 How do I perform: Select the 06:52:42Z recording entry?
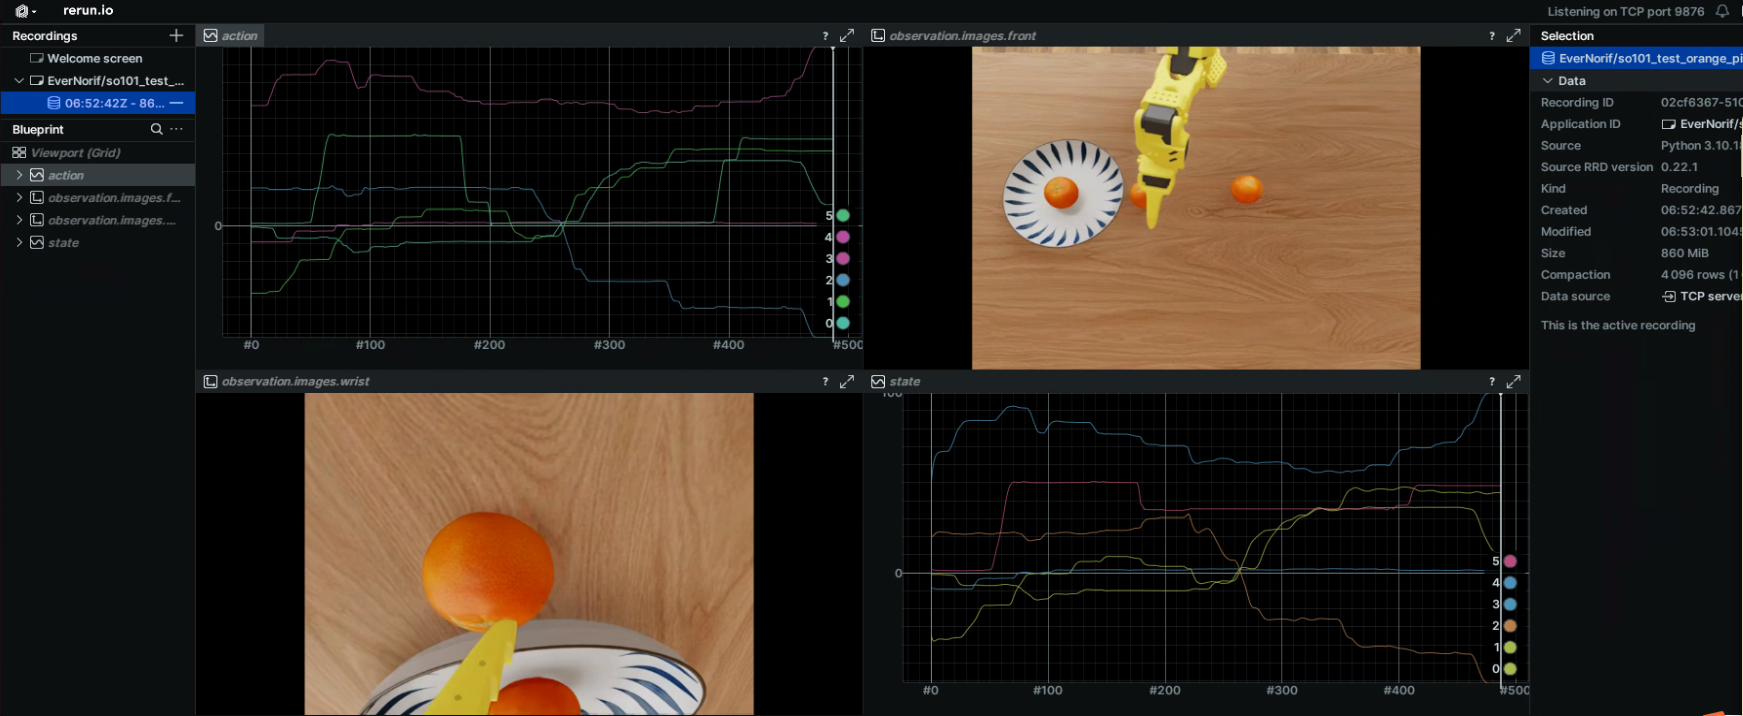pyautogui.click(x=97, y=103)
